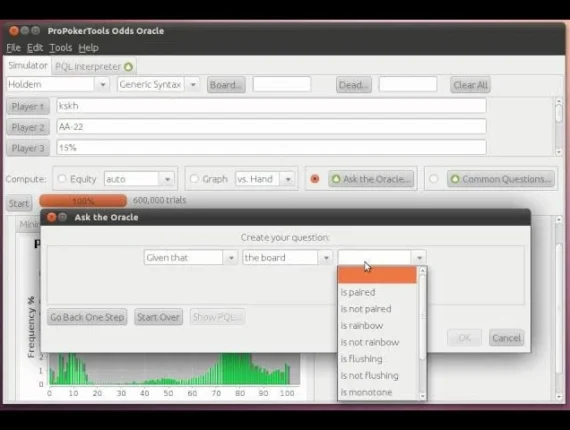Select the Equity radio button
The height and width of the screenshot is (430, 570).
[62, 179]
